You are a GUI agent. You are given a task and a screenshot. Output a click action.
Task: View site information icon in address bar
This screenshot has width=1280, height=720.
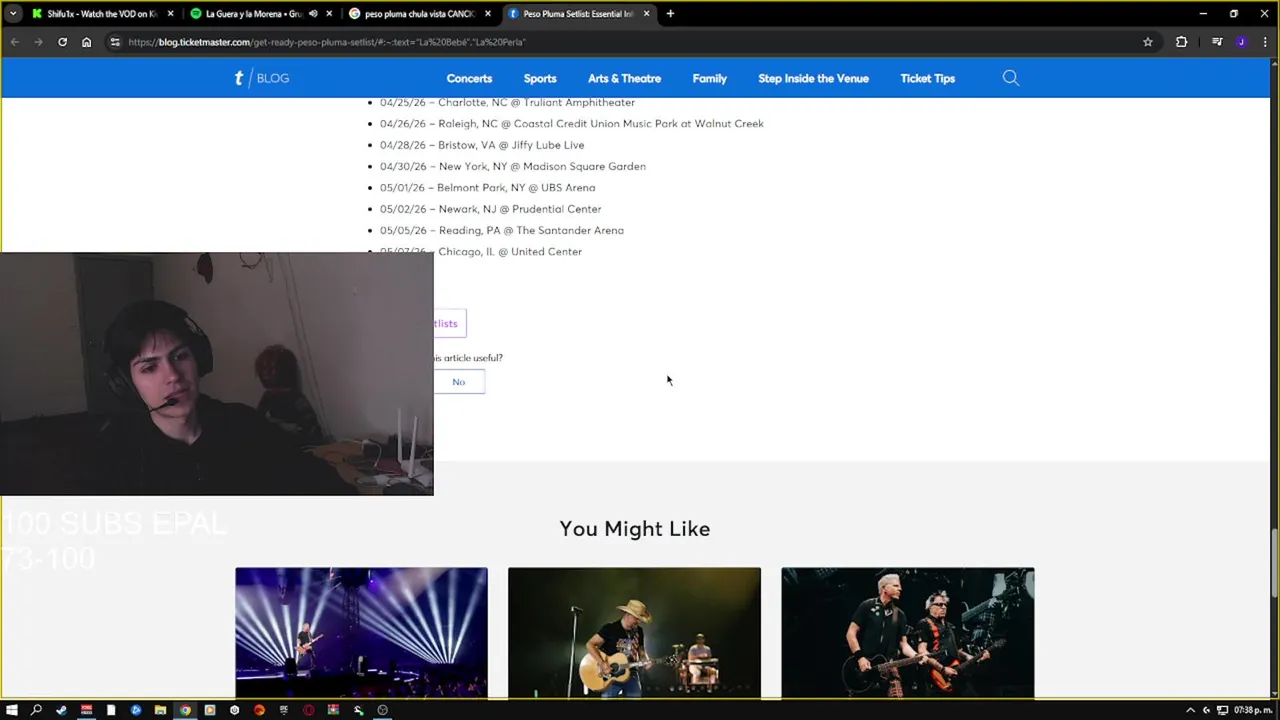pyautogui.click(x=115, y=42)
